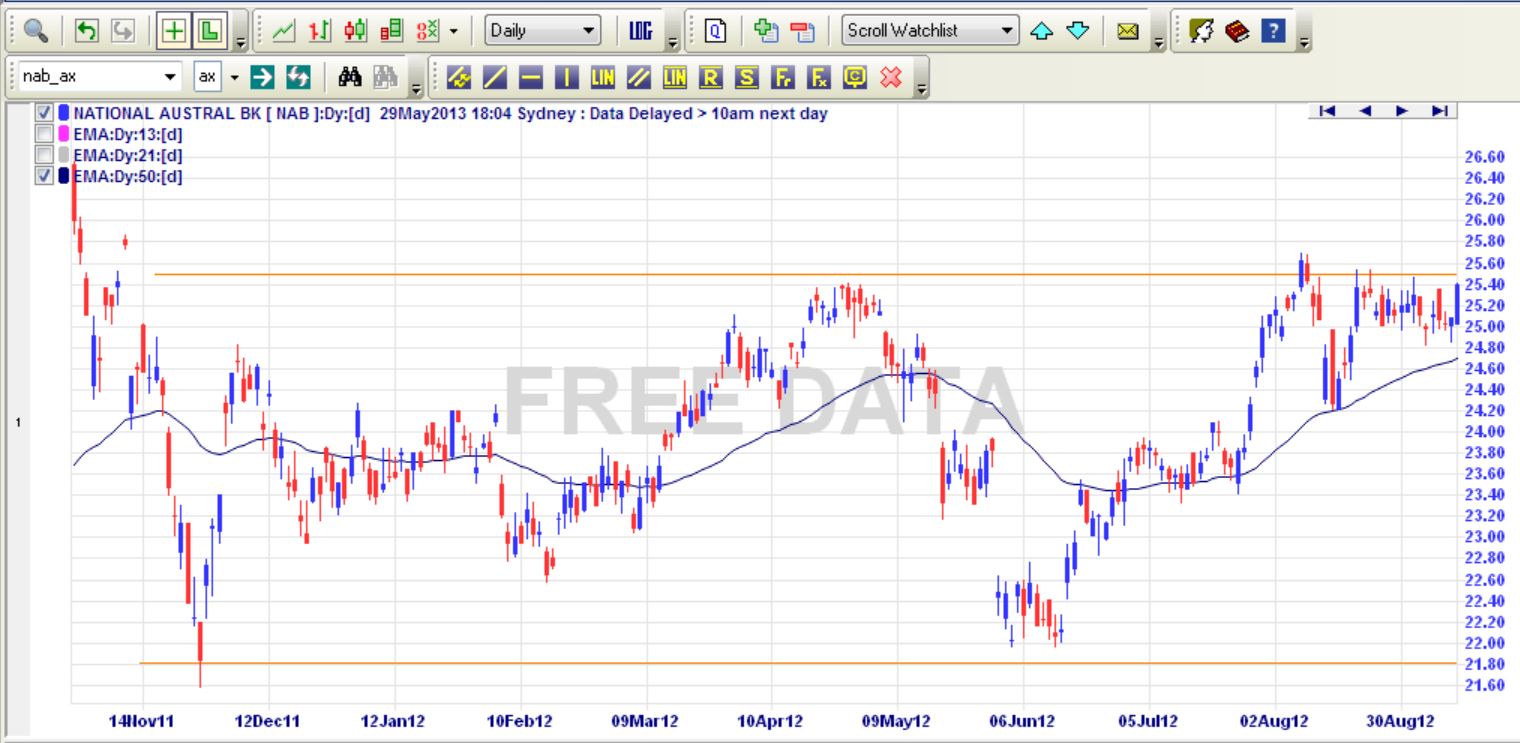The width and height of the screenshot is (1520, 743).
Task: Jump to chart start button
Action: [x=1327, y=111]
